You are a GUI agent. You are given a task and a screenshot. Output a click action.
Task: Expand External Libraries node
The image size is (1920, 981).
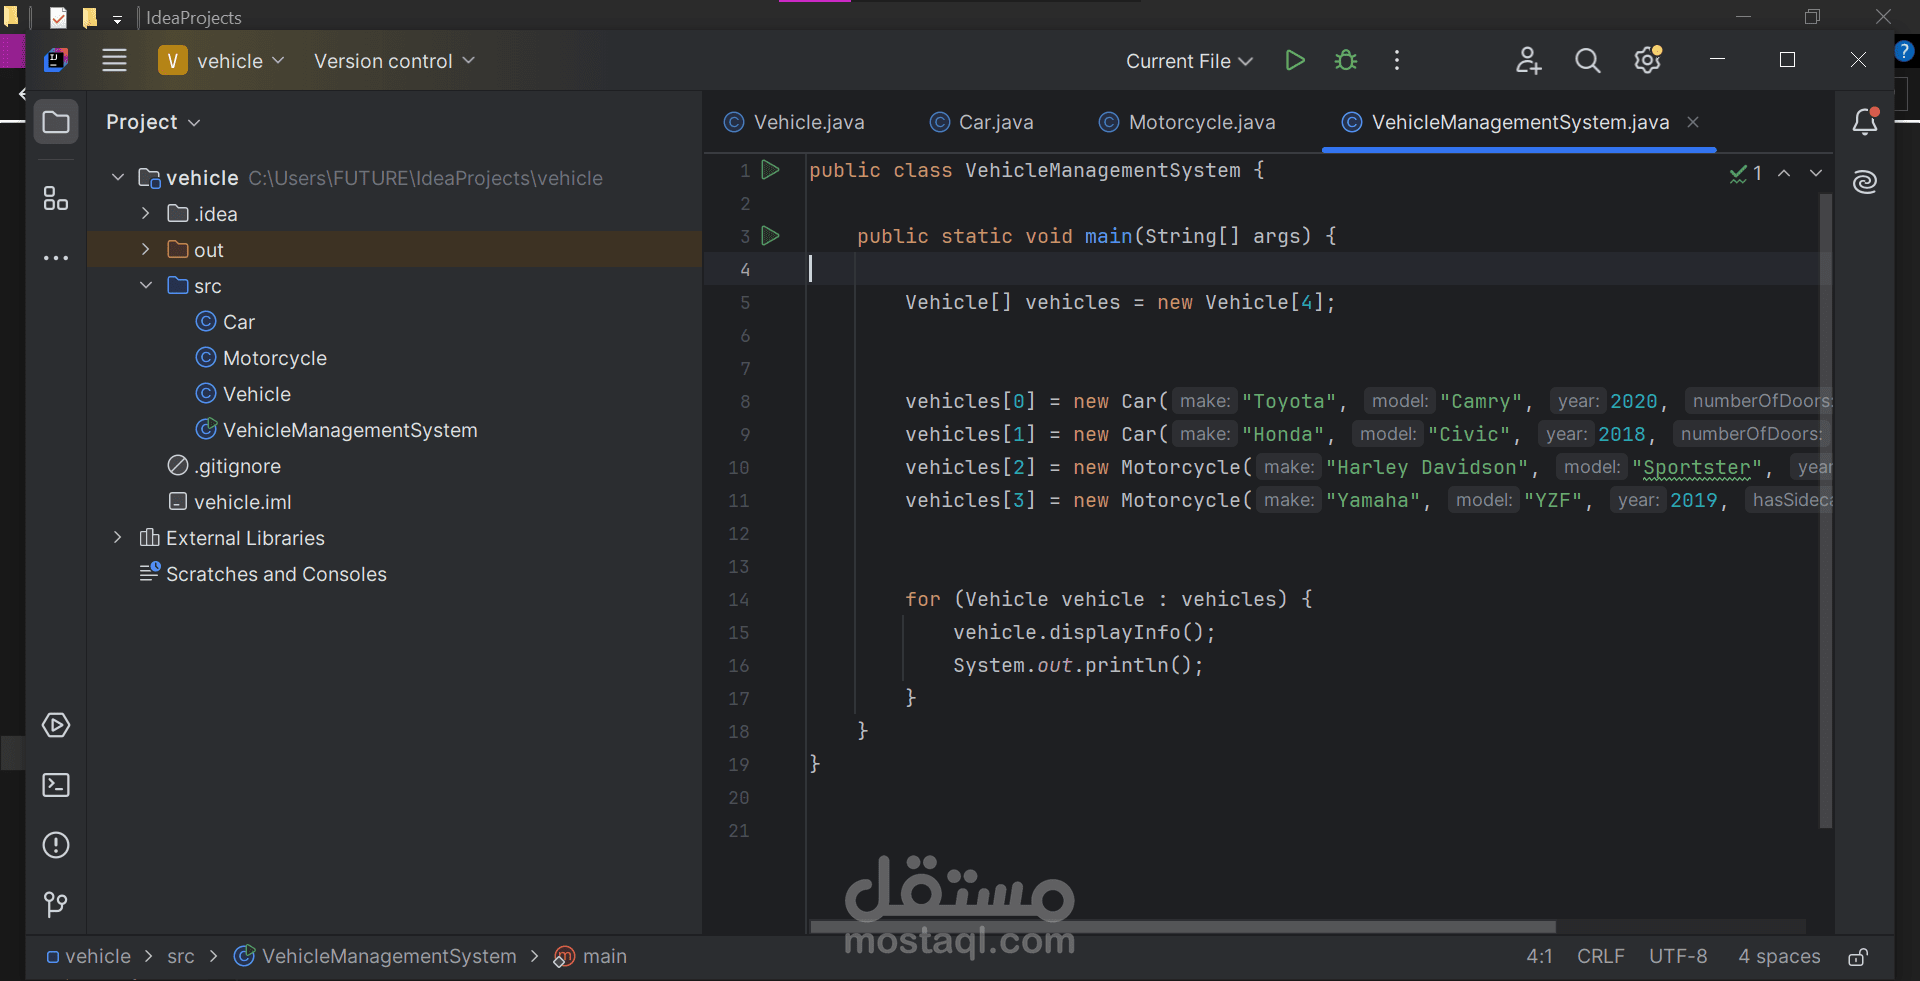click(x=118, y=537)
